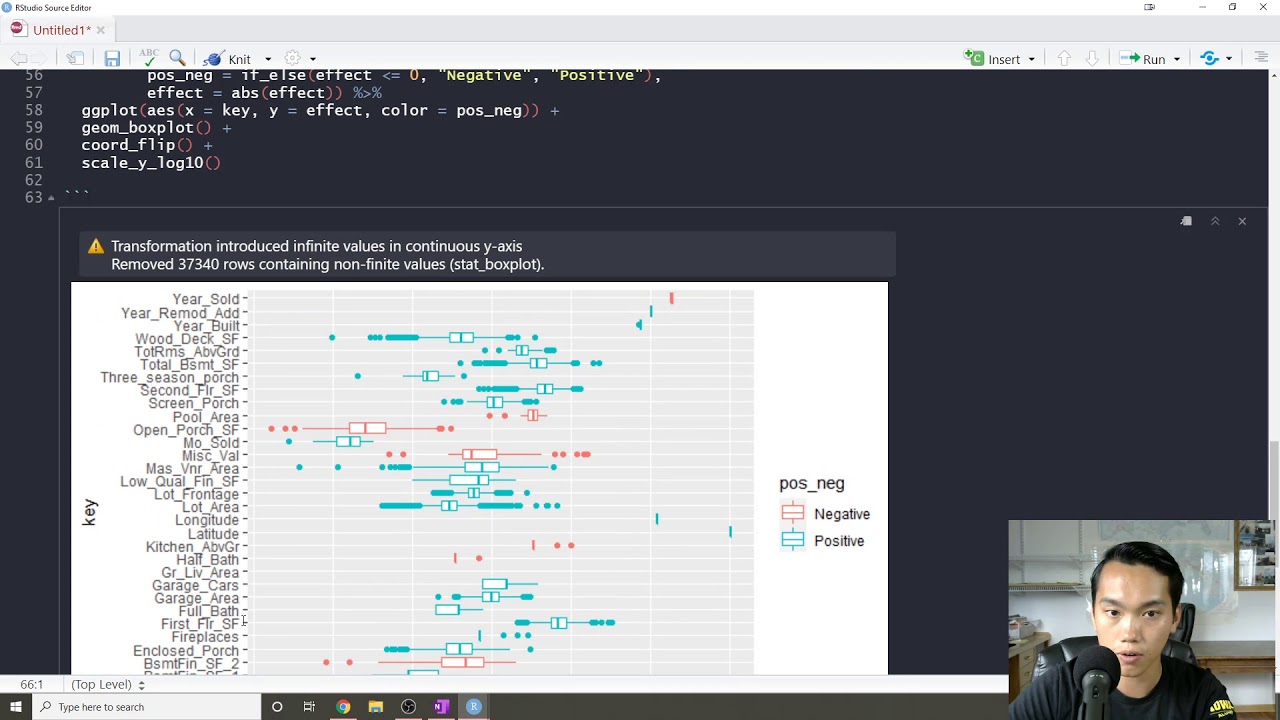Click the Go forward navigation arrow

(37, 59)
